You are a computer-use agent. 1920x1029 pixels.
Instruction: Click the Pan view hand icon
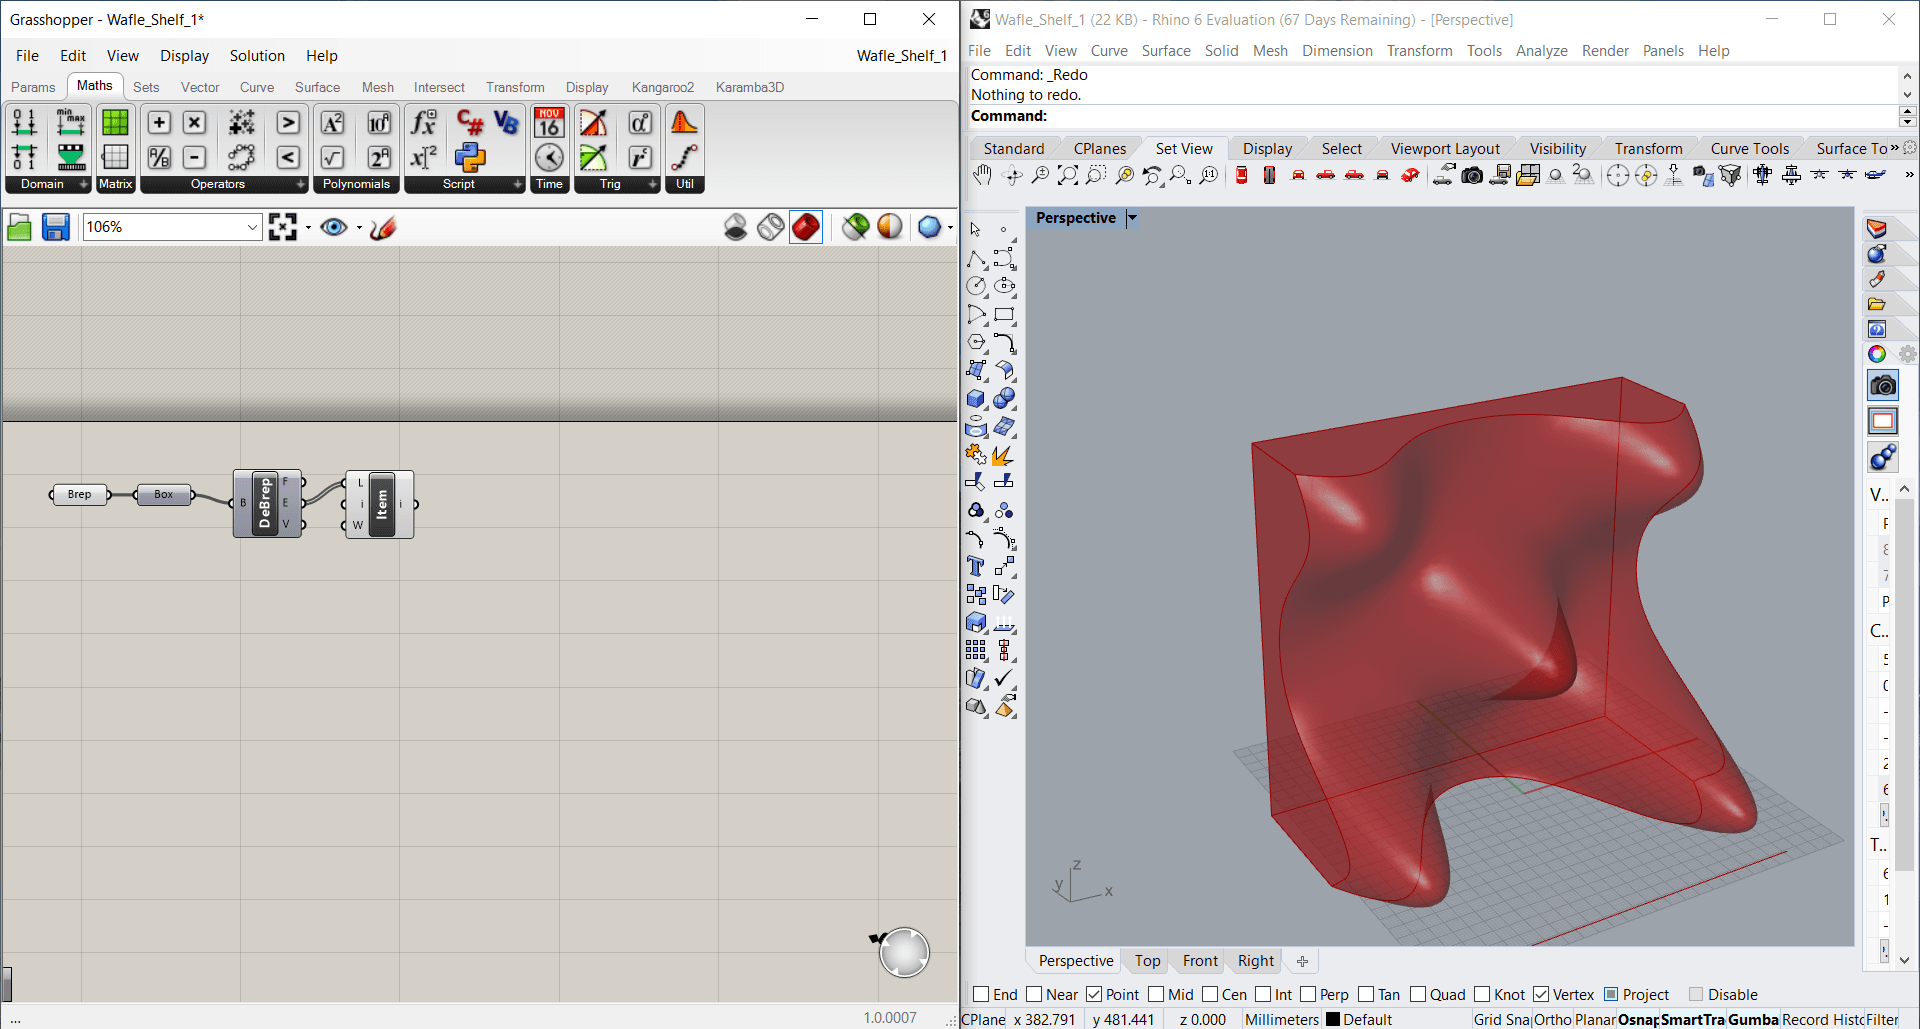(982, 176)
